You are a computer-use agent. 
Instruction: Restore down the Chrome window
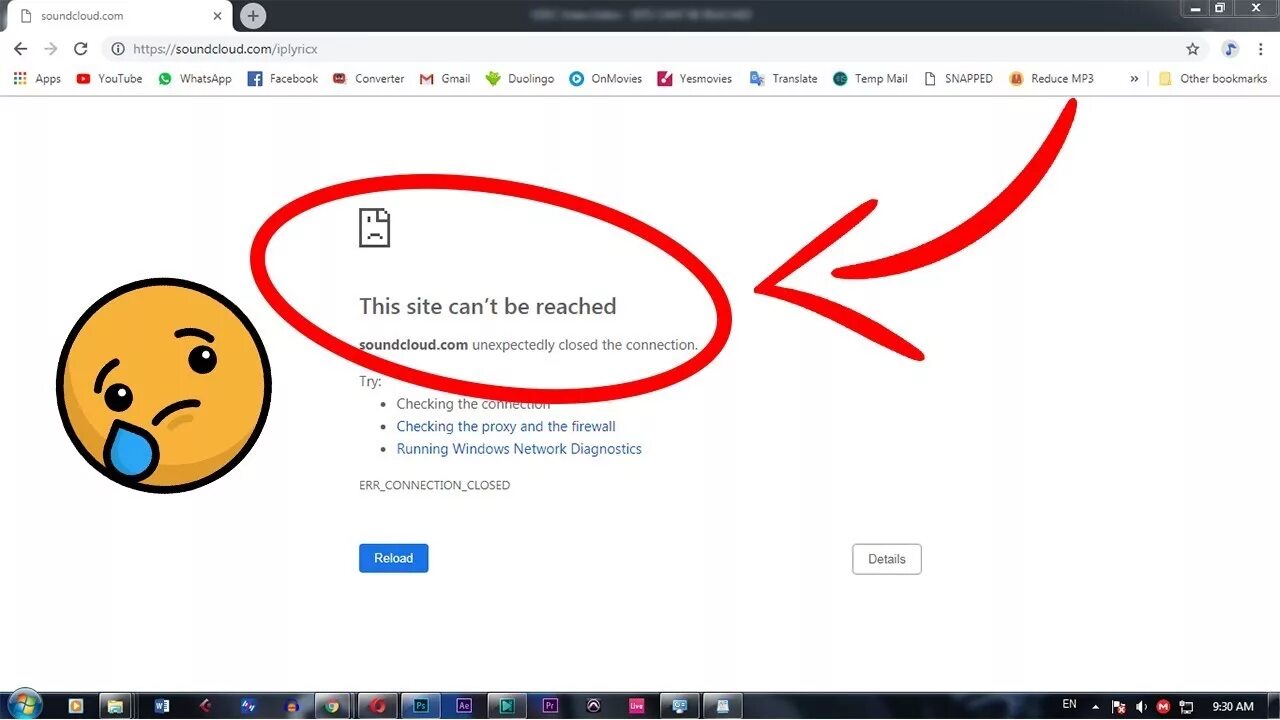tap(1220, 8)
